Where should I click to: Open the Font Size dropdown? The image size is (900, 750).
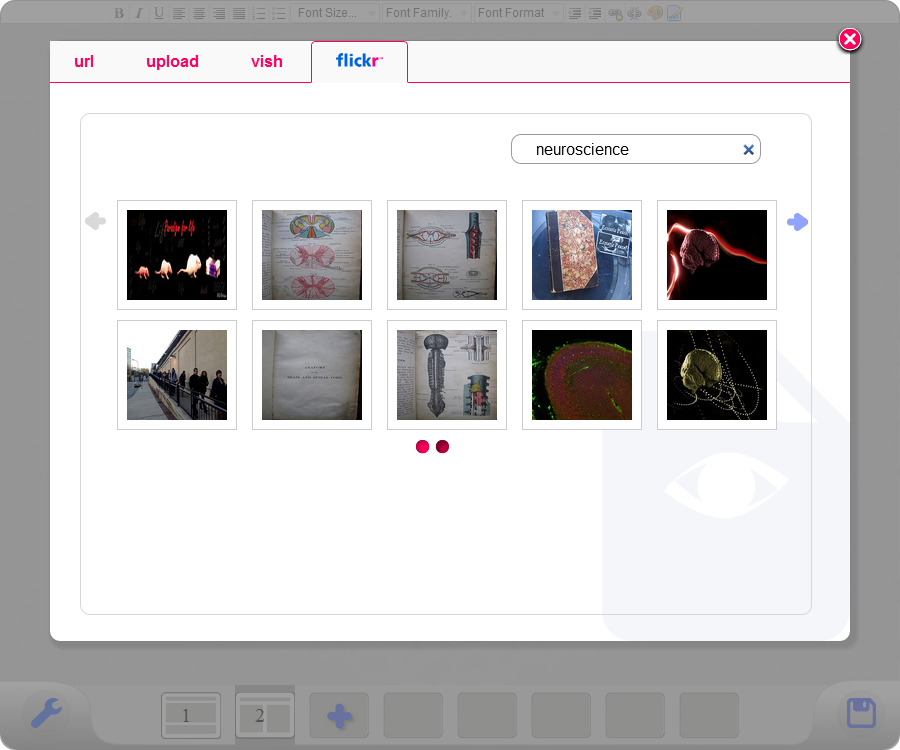[337, 13]
